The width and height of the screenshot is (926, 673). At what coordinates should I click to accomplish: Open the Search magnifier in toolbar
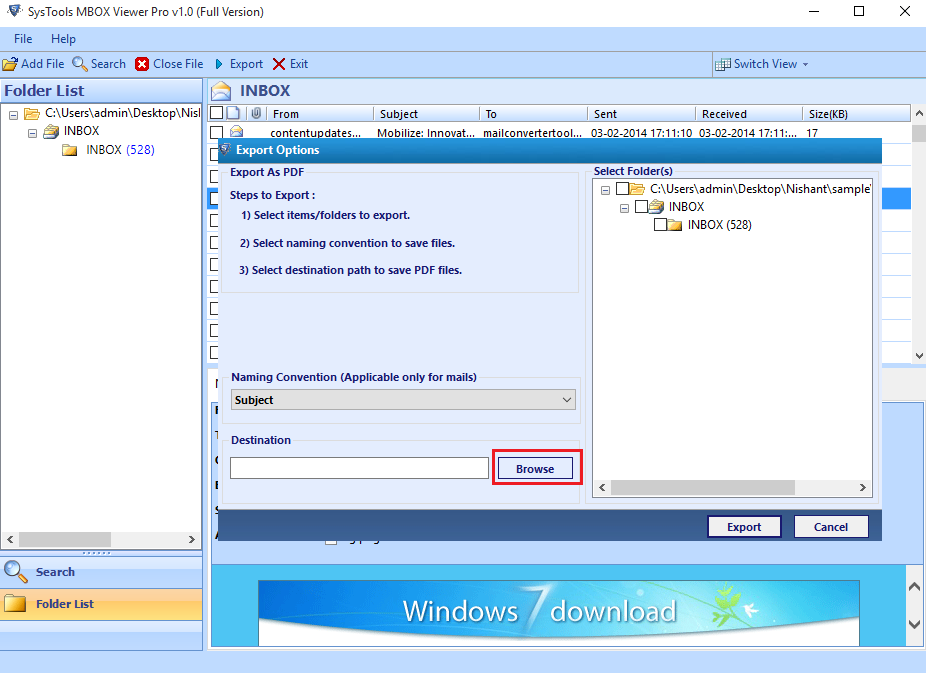pyautogui.click(x=80, y=64)
